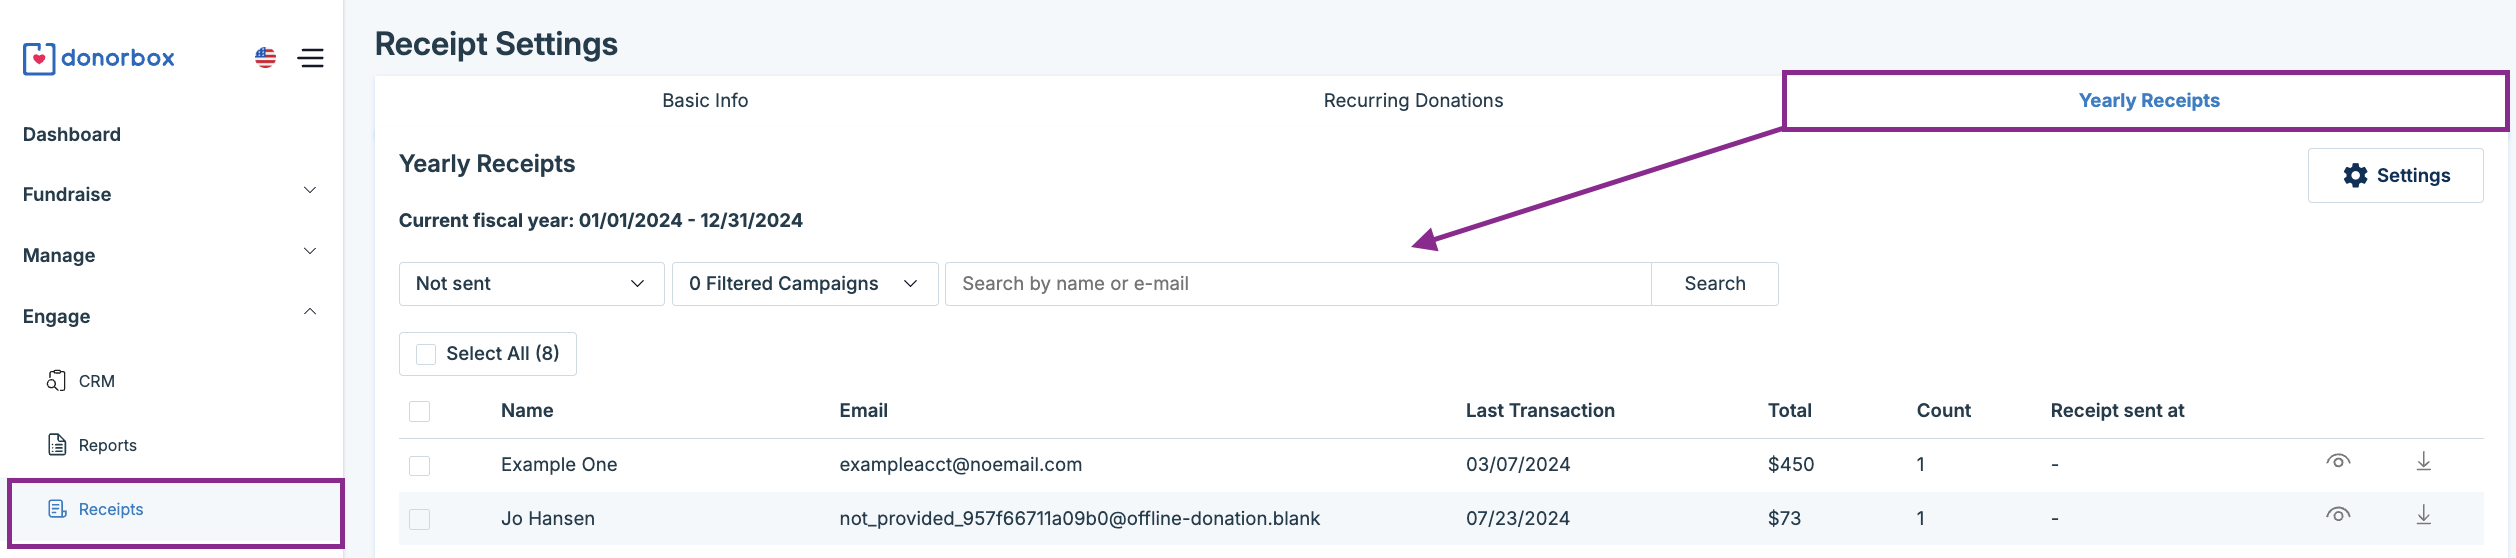Switch to the Recurring Donations tab
The image size is (2516, 558).
click(1413, 101)
